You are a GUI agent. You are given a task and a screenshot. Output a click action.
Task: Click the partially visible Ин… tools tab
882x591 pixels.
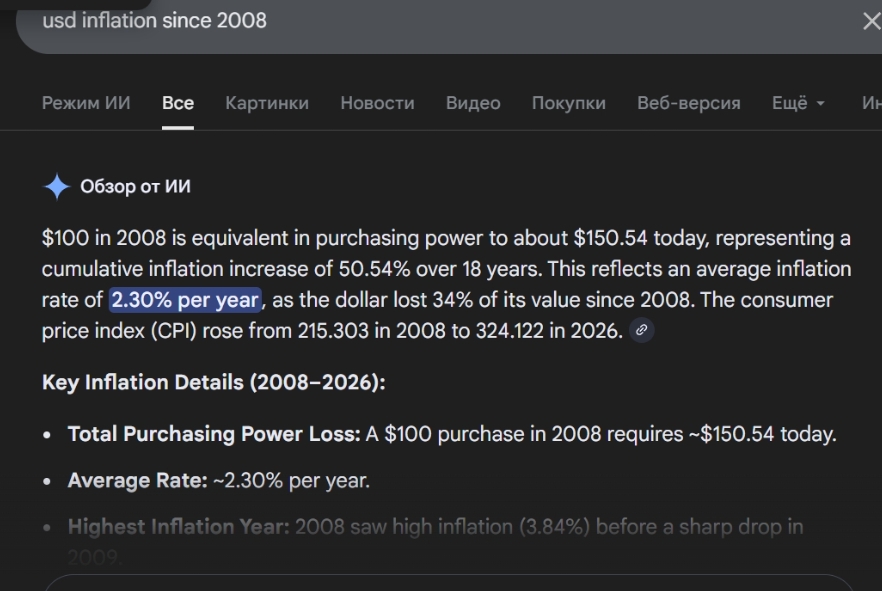click(870, 103)
